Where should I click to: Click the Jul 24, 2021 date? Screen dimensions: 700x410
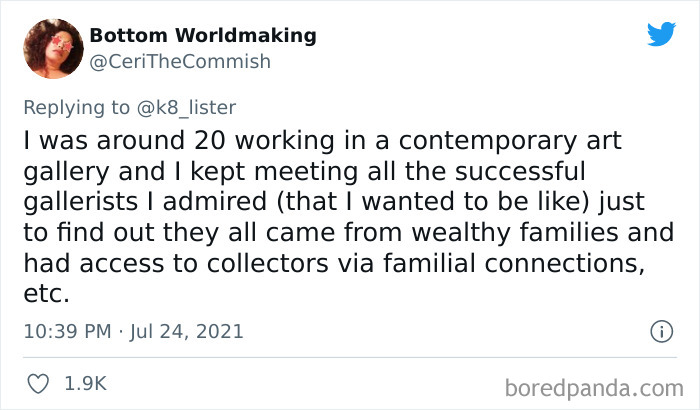tap(187, 331)
